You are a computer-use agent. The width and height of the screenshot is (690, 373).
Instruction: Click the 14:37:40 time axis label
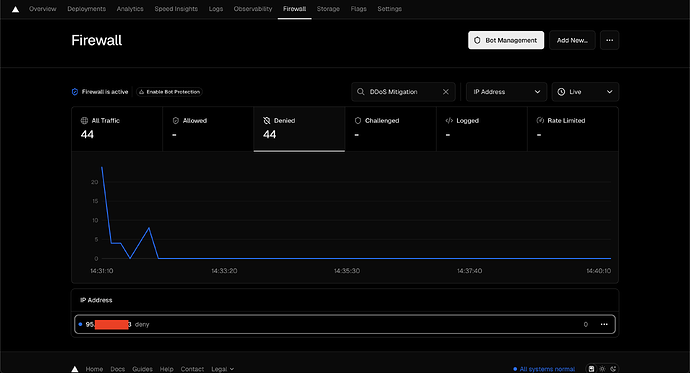(x=469, y=271)
